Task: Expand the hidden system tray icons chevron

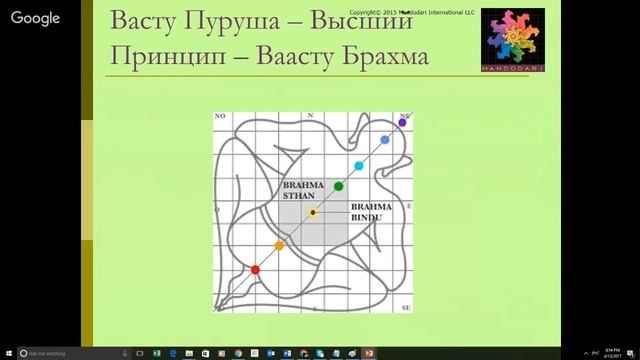Action: pos(586,353)
